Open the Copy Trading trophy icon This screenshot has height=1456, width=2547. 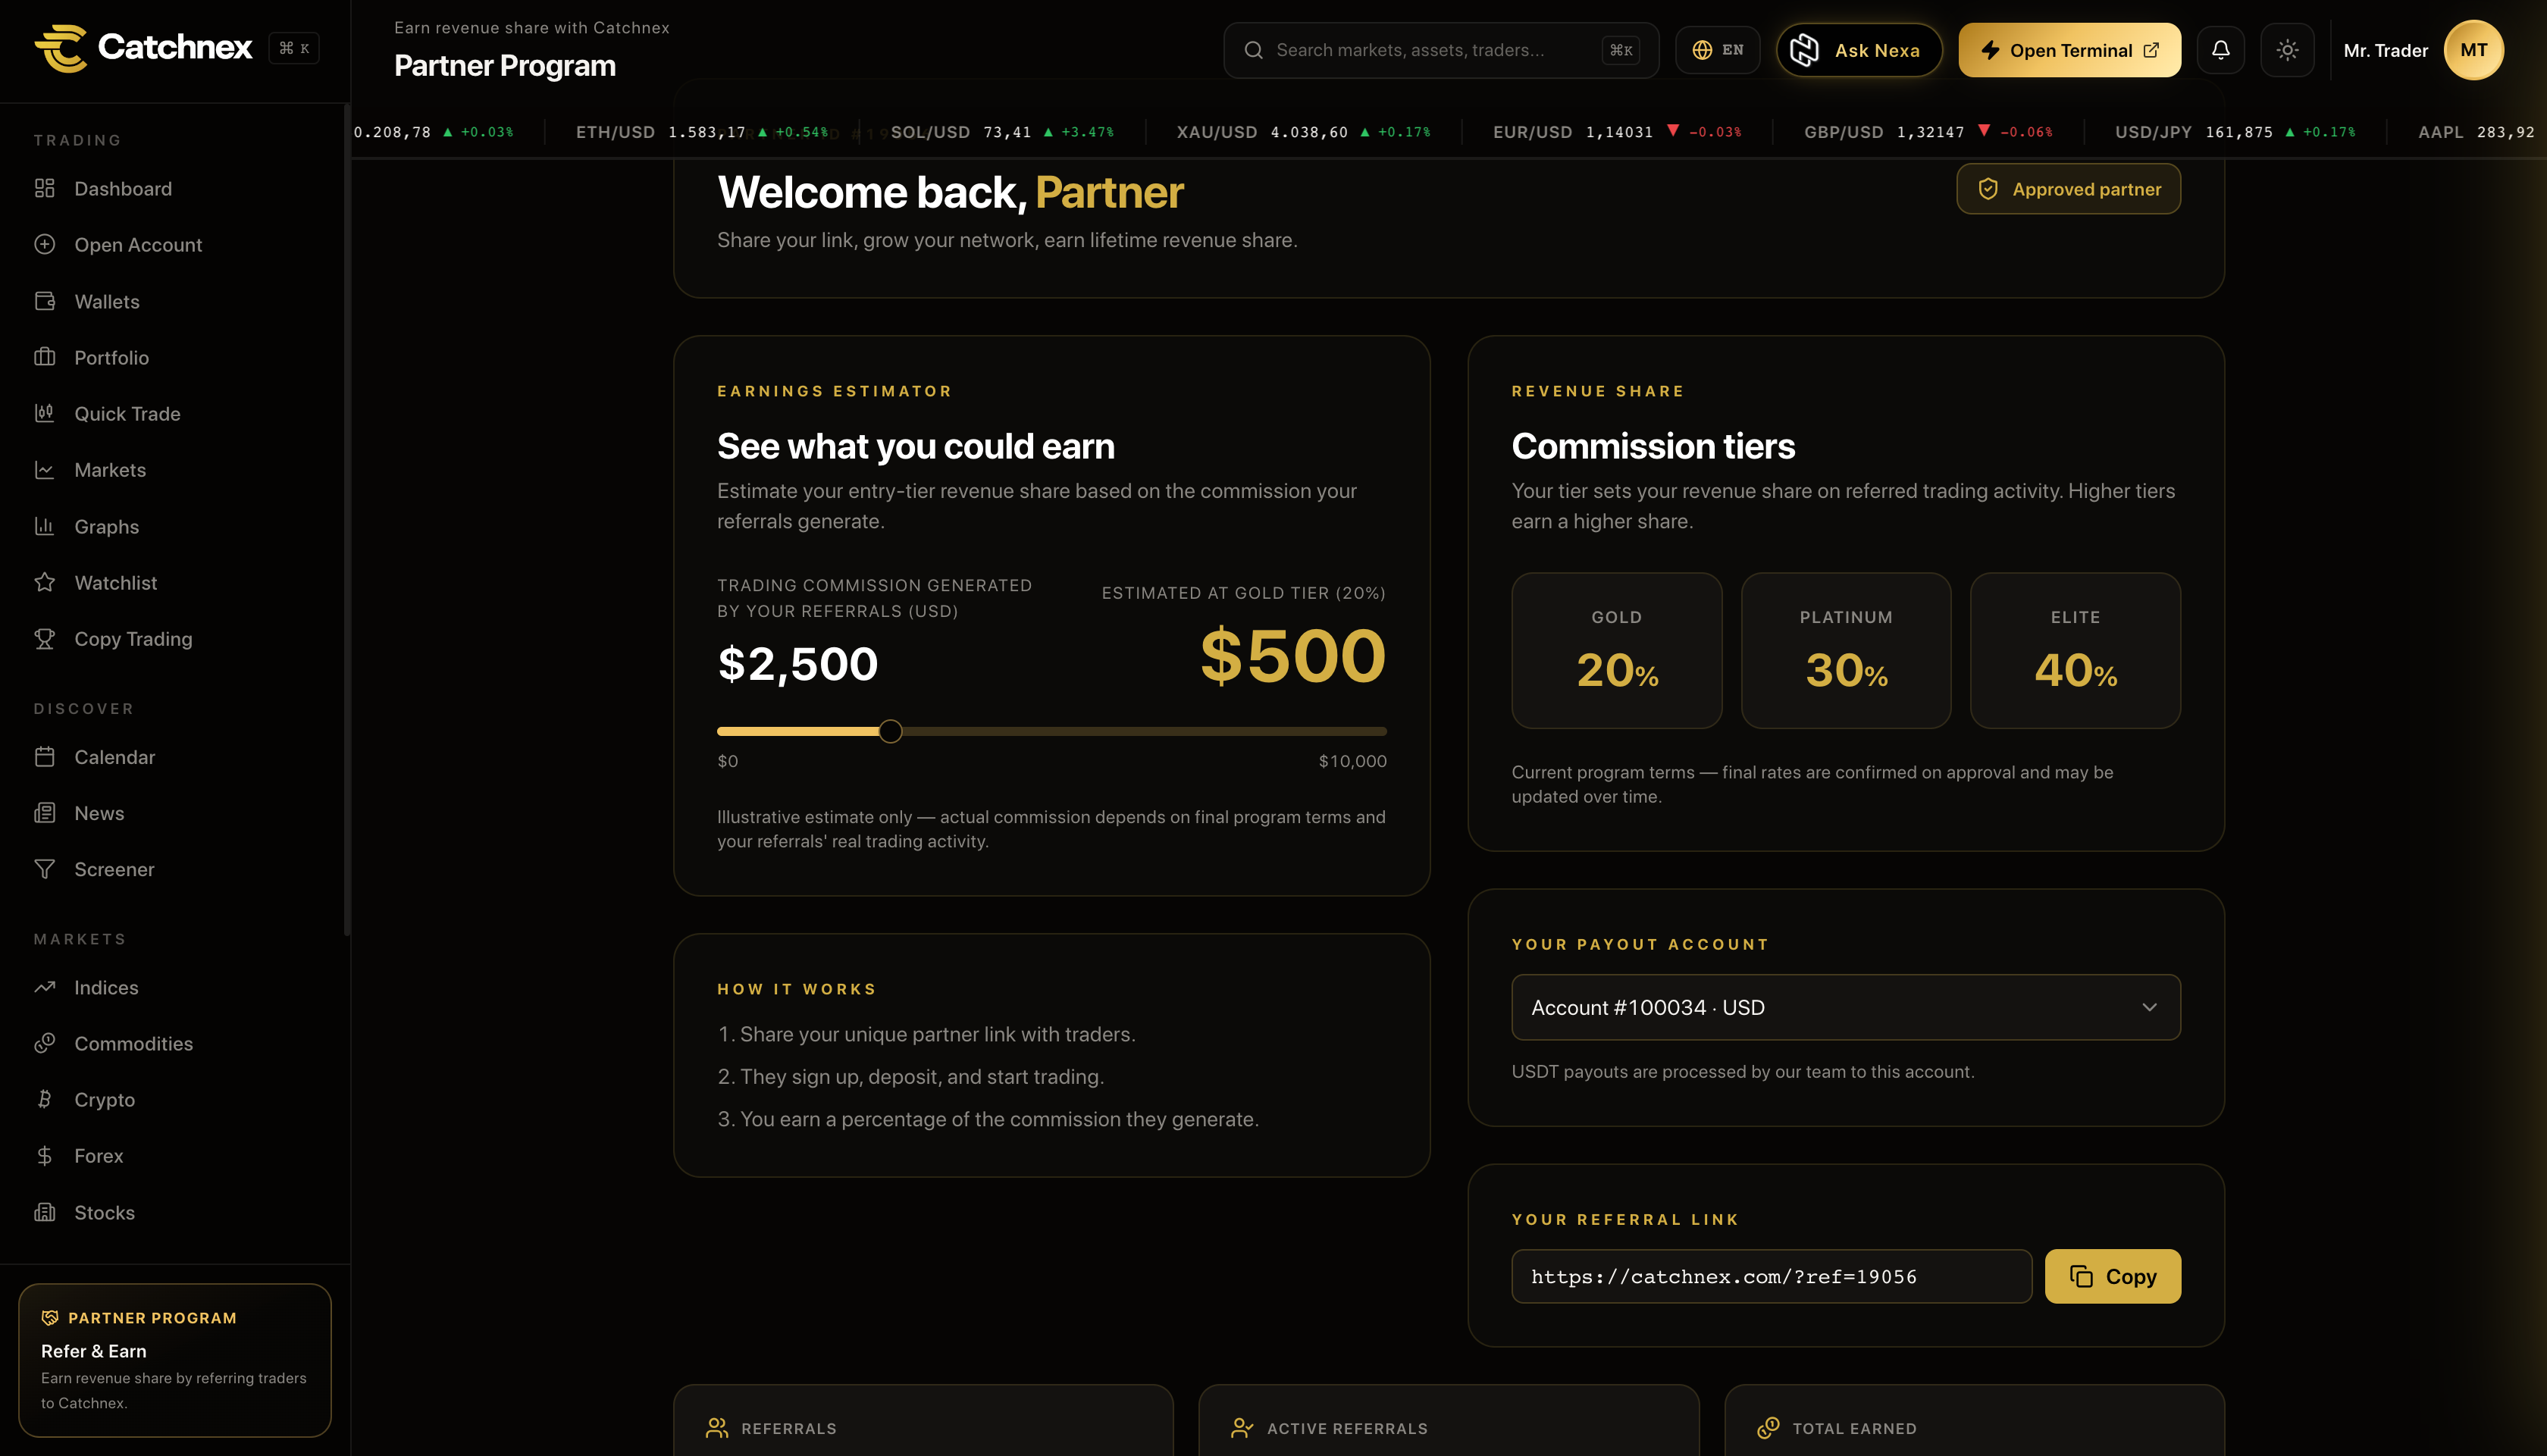45,638
